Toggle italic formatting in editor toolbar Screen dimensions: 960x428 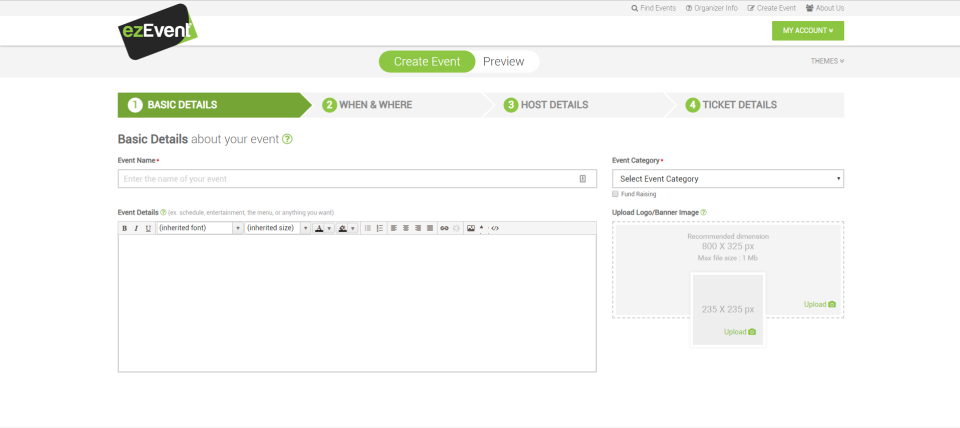click(136, 228)
